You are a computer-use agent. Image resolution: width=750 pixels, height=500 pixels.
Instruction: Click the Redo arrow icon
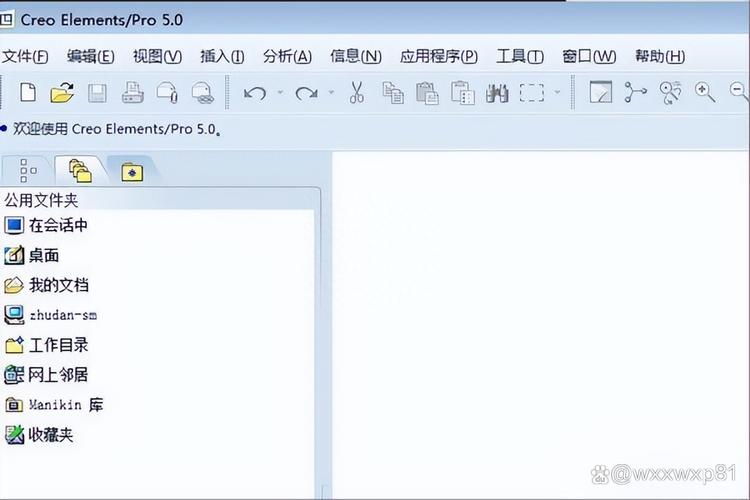(x=306, y=93)
